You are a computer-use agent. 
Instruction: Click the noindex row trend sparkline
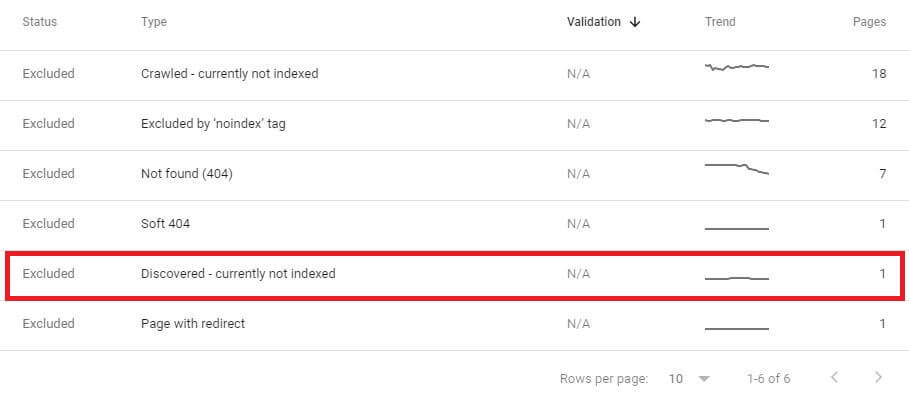point(737,120)
